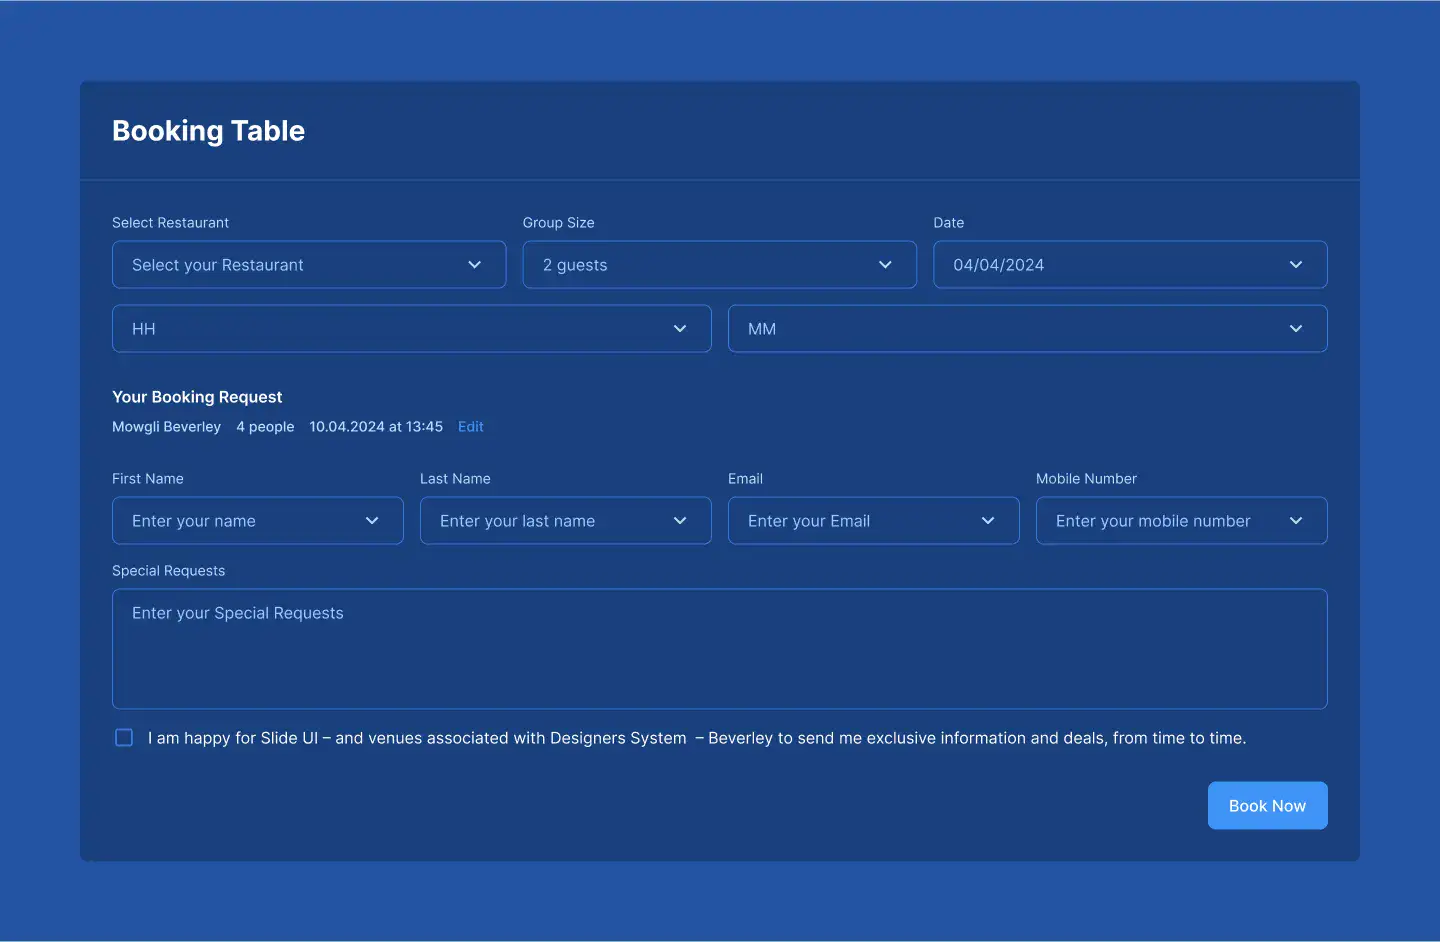Click the chevron icon in the Restaurant selector
The image size is (1440, 942).
pos(474,265)
